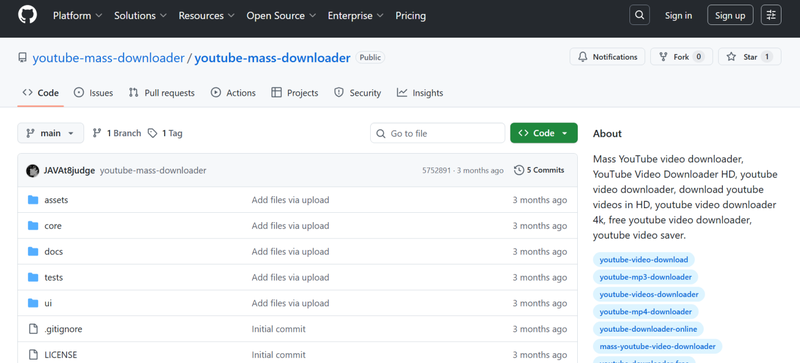800x363 pixels.
Task: Open the ui folder name
Action: (x=48, y=303)
